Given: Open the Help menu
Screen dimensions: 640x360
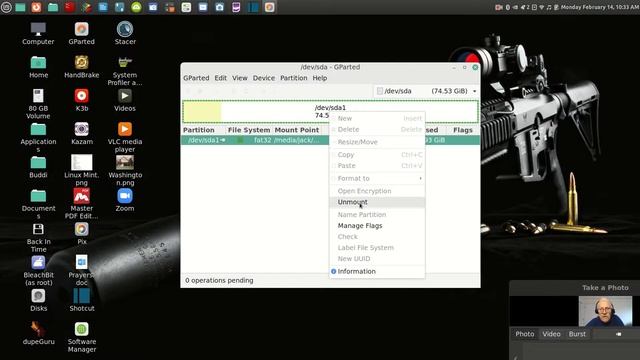Looking at the screenshot, I should (x=320, y=78).
